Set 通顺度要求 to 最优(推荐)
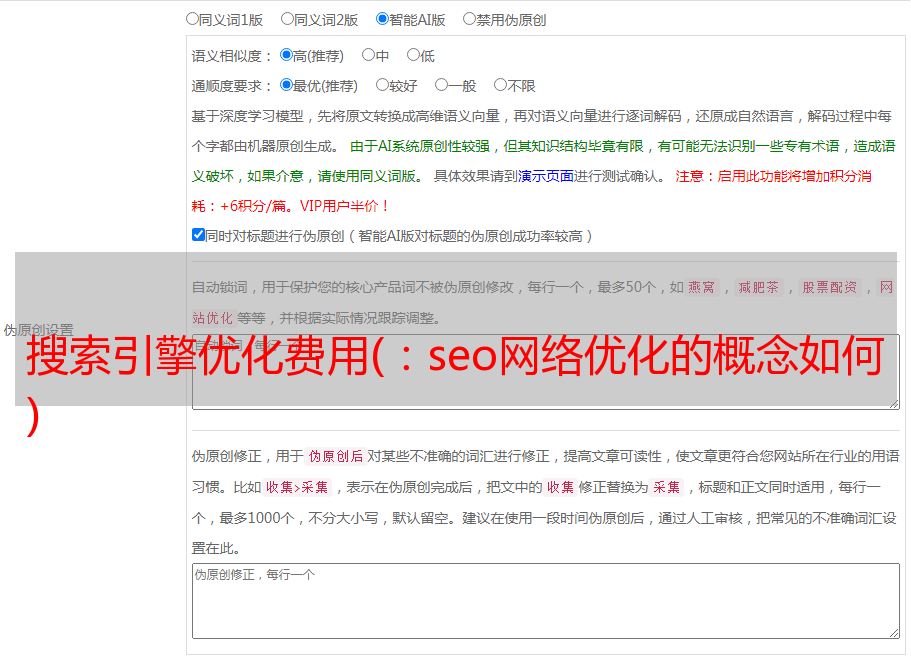The height and width of the screenshot is (658, 911). pyautogui.click(x=286, y=85)
